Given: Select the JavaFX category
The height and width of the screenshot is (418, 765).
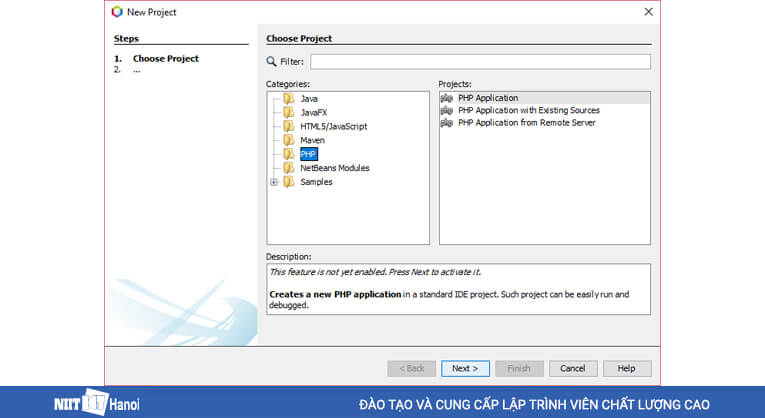Looking at the screenshot, I should pos(314,113).
